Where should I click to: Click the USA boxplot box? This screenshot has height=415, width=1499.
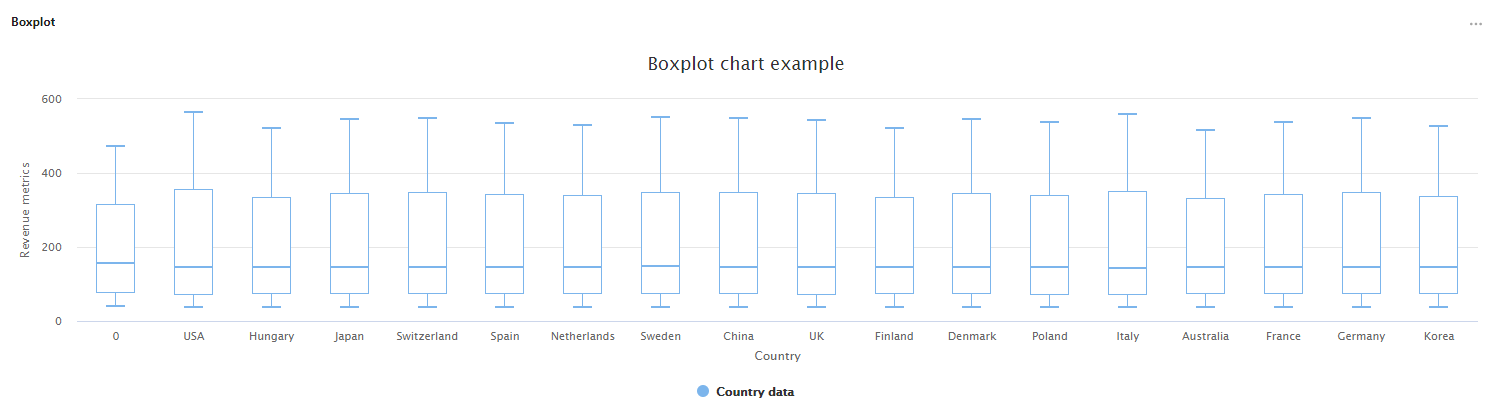(194, 240)
